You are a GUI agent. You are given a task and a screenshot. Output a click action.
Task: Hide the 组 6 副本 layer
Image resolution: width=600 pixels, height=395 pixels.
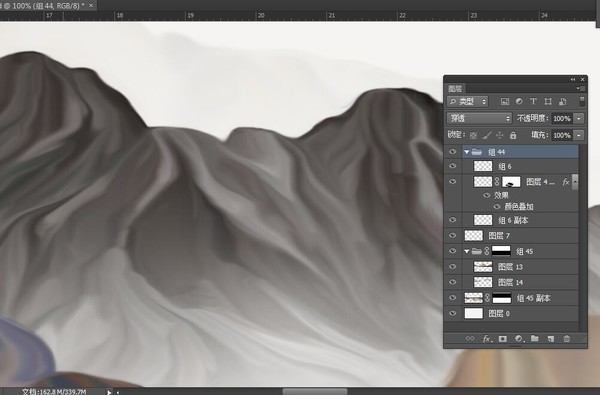tap(453, 220)
